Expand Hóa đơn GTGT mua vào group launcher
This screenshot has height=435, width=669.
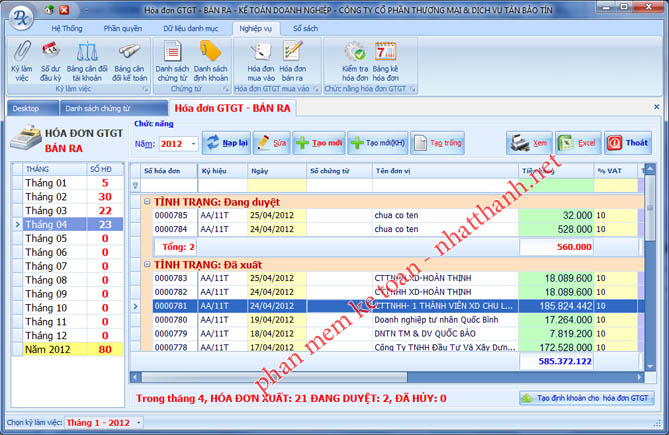click(x=316, y=89)
